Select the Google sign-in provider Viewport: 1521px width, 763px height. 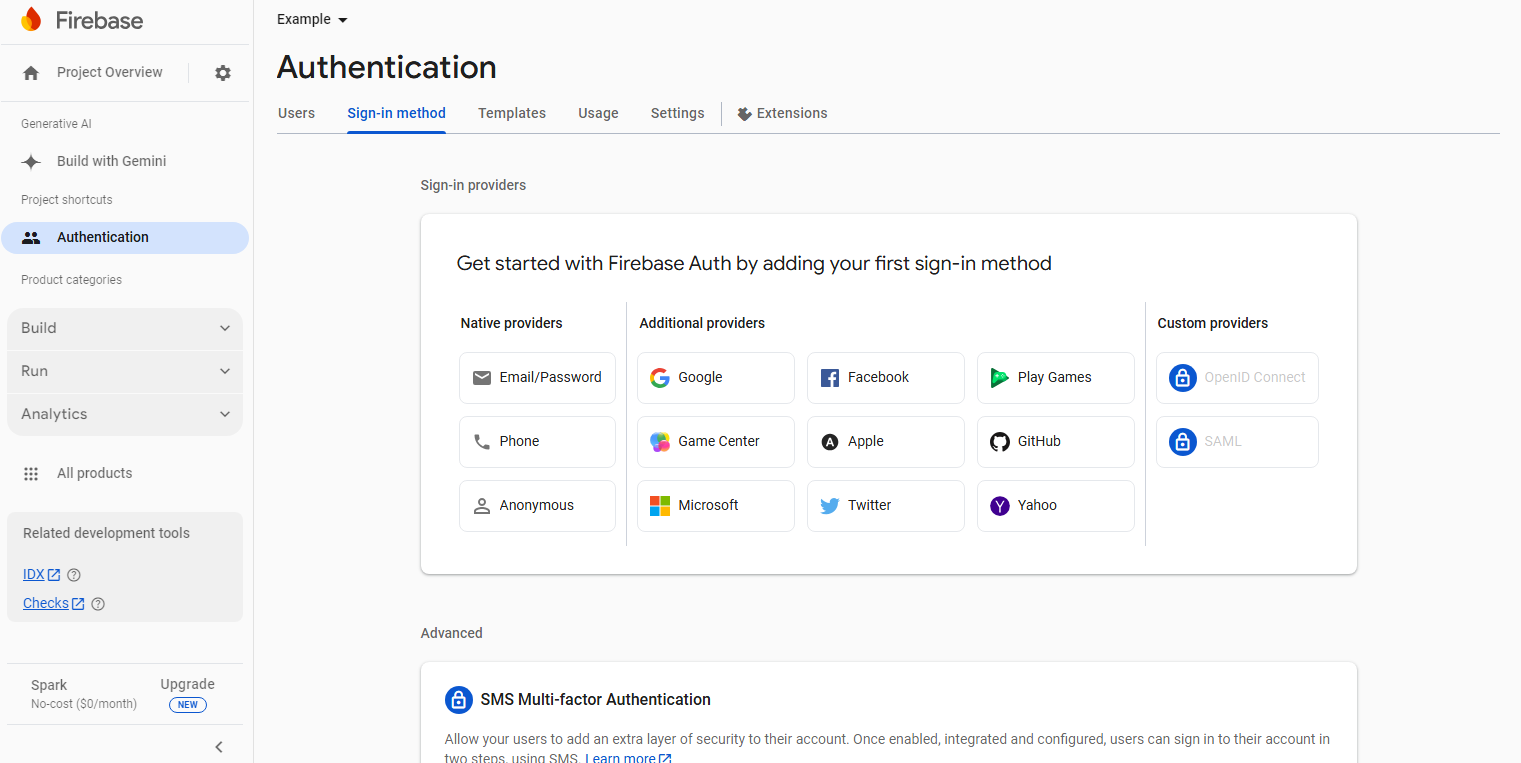(x=715, y=378)
